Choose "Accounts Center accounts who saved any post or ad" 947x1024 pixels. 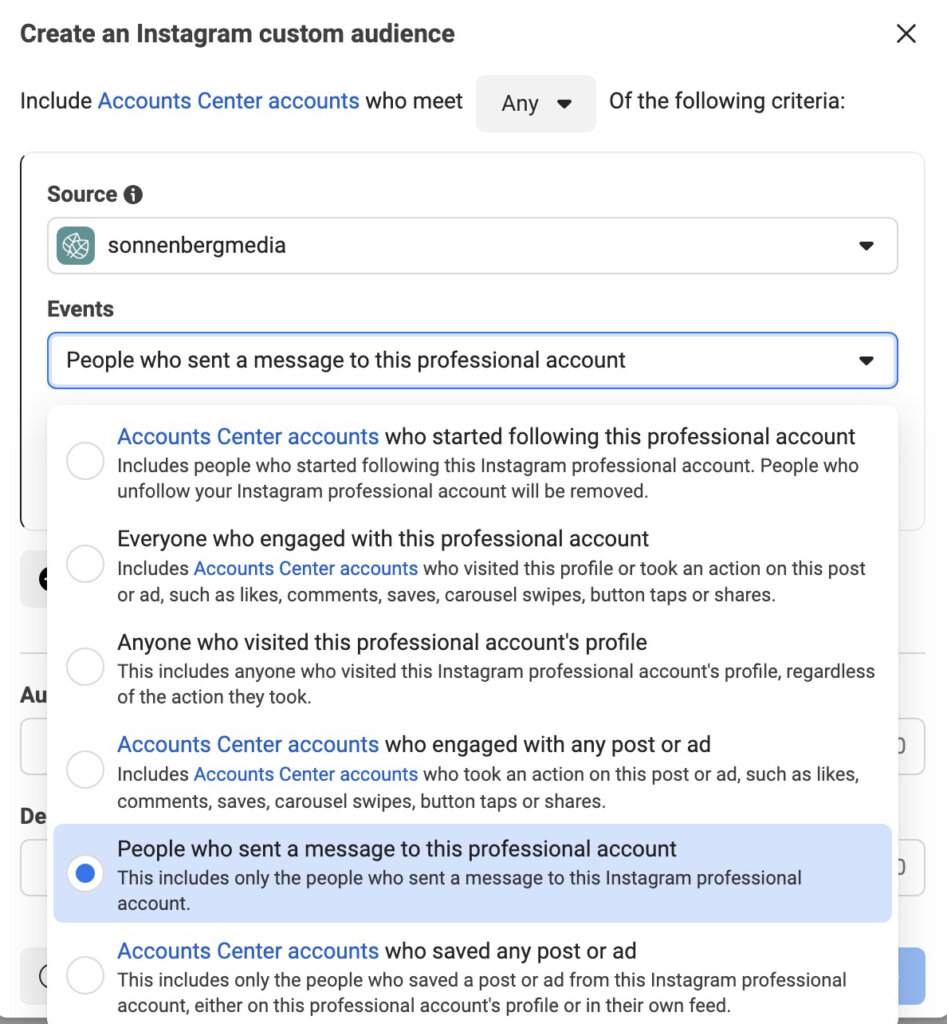85,975
